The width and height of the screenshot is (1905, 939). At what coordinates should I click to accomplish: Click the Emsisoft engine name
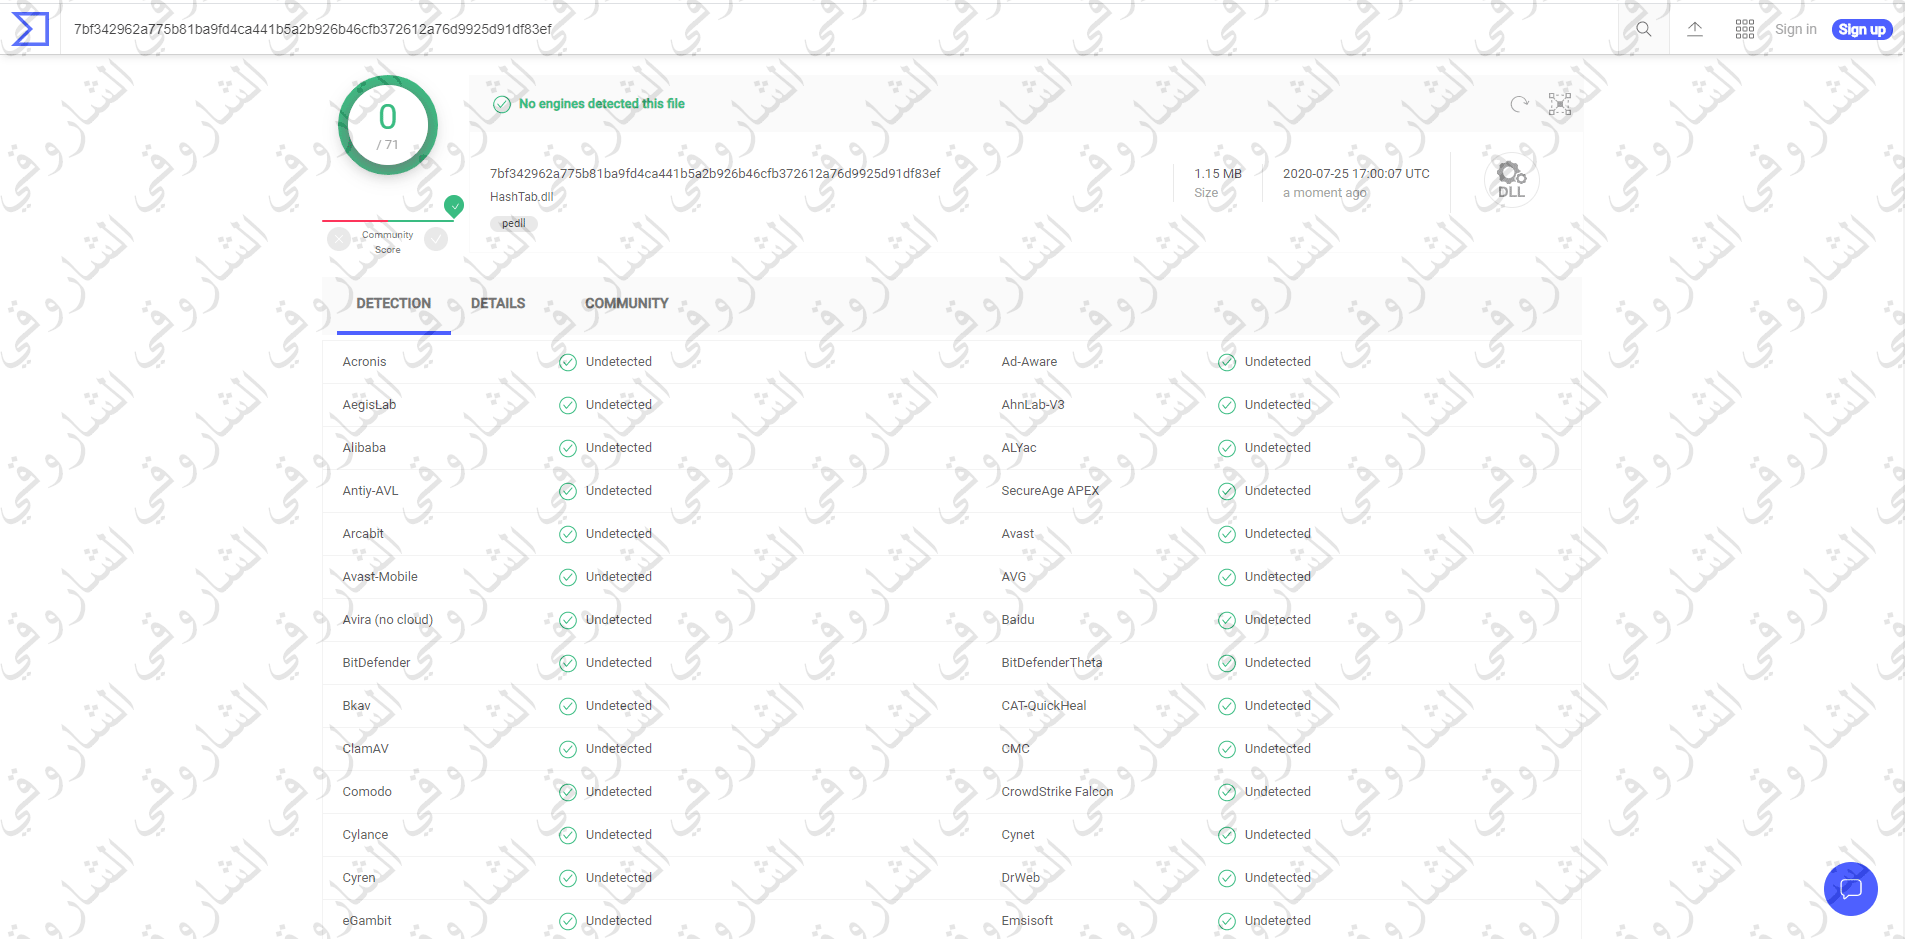(1027, 921)
